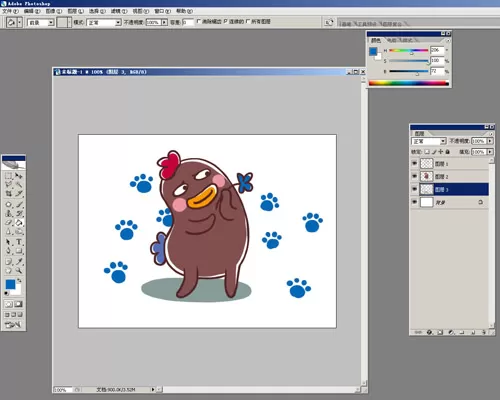Enable the 消除锯齿 anti-alias checkbox

click(x=199, y=21)
